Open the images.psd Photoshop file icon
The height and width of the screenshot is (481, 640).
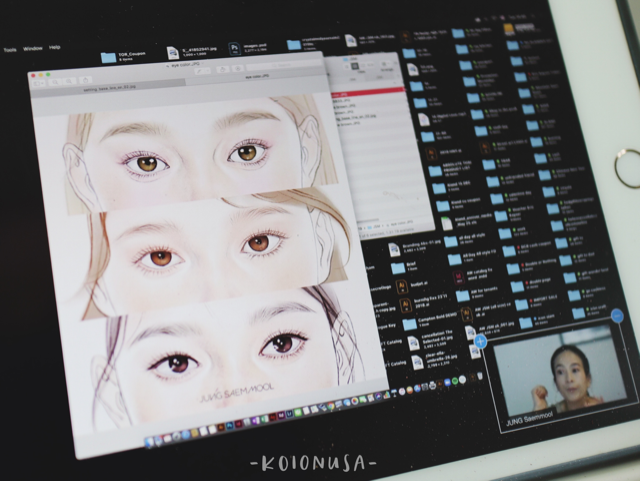234,48
